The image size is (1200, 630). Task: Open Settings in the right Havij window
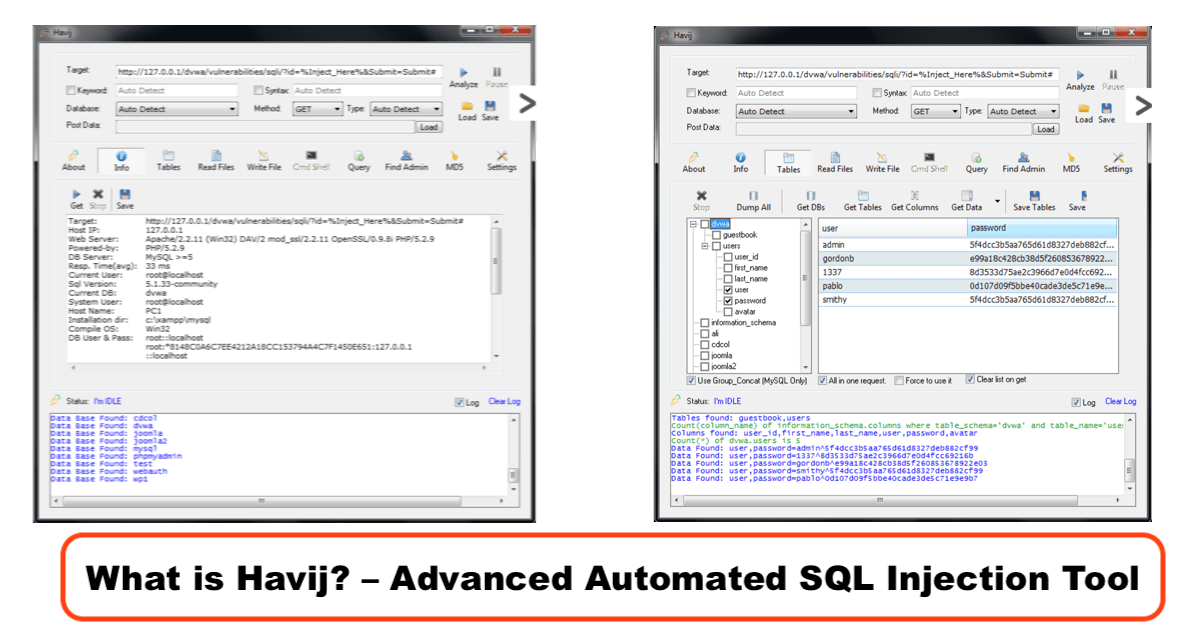[x=1118, y=163]
